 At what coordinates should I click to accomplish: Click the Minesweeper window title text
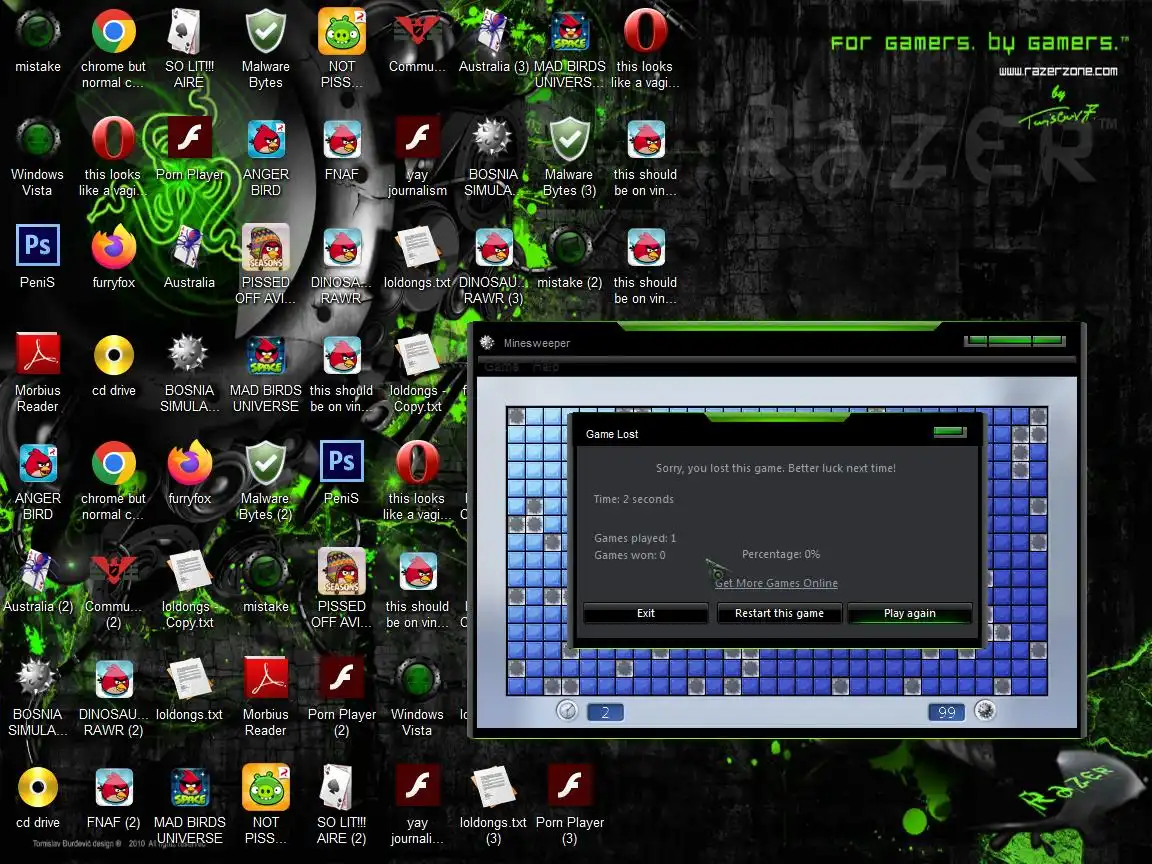pos(536,343)
